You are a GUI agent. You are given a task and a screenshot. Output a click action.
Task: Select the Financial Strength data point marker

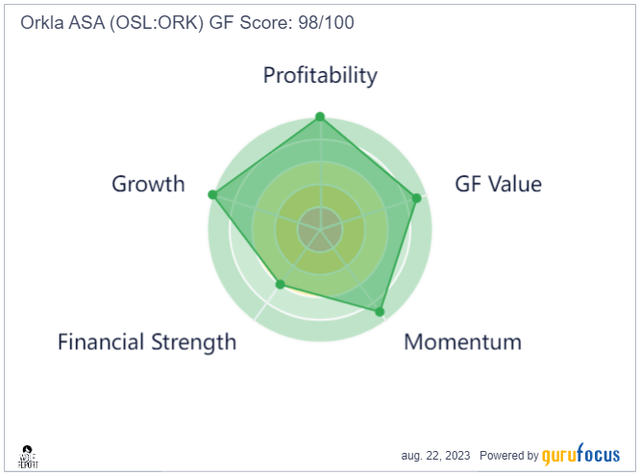click(280, 285)
